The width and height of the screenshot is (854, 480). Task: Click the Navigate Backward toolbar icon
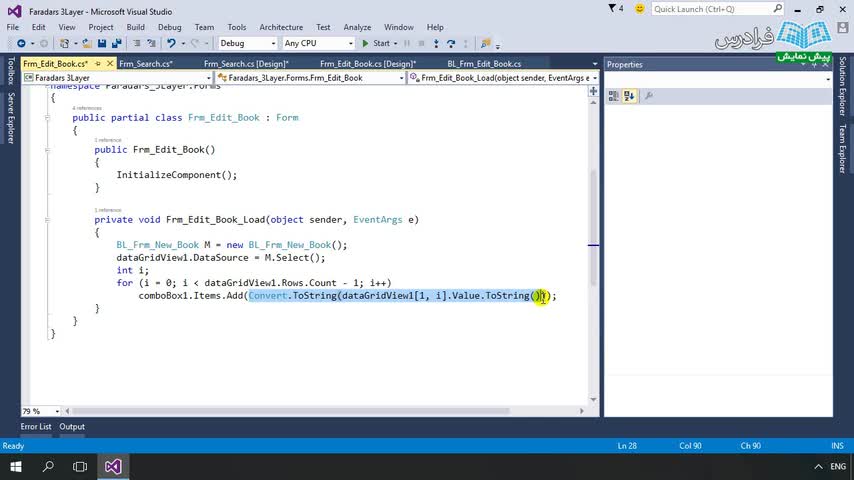[21, 43]
